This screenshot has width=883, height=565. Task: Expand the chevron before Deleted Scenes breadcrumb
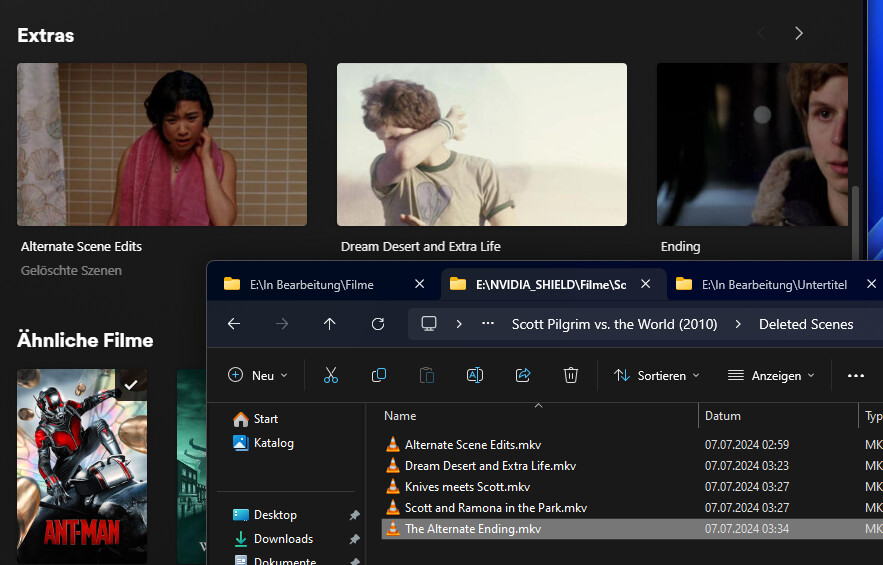point(738,324)
